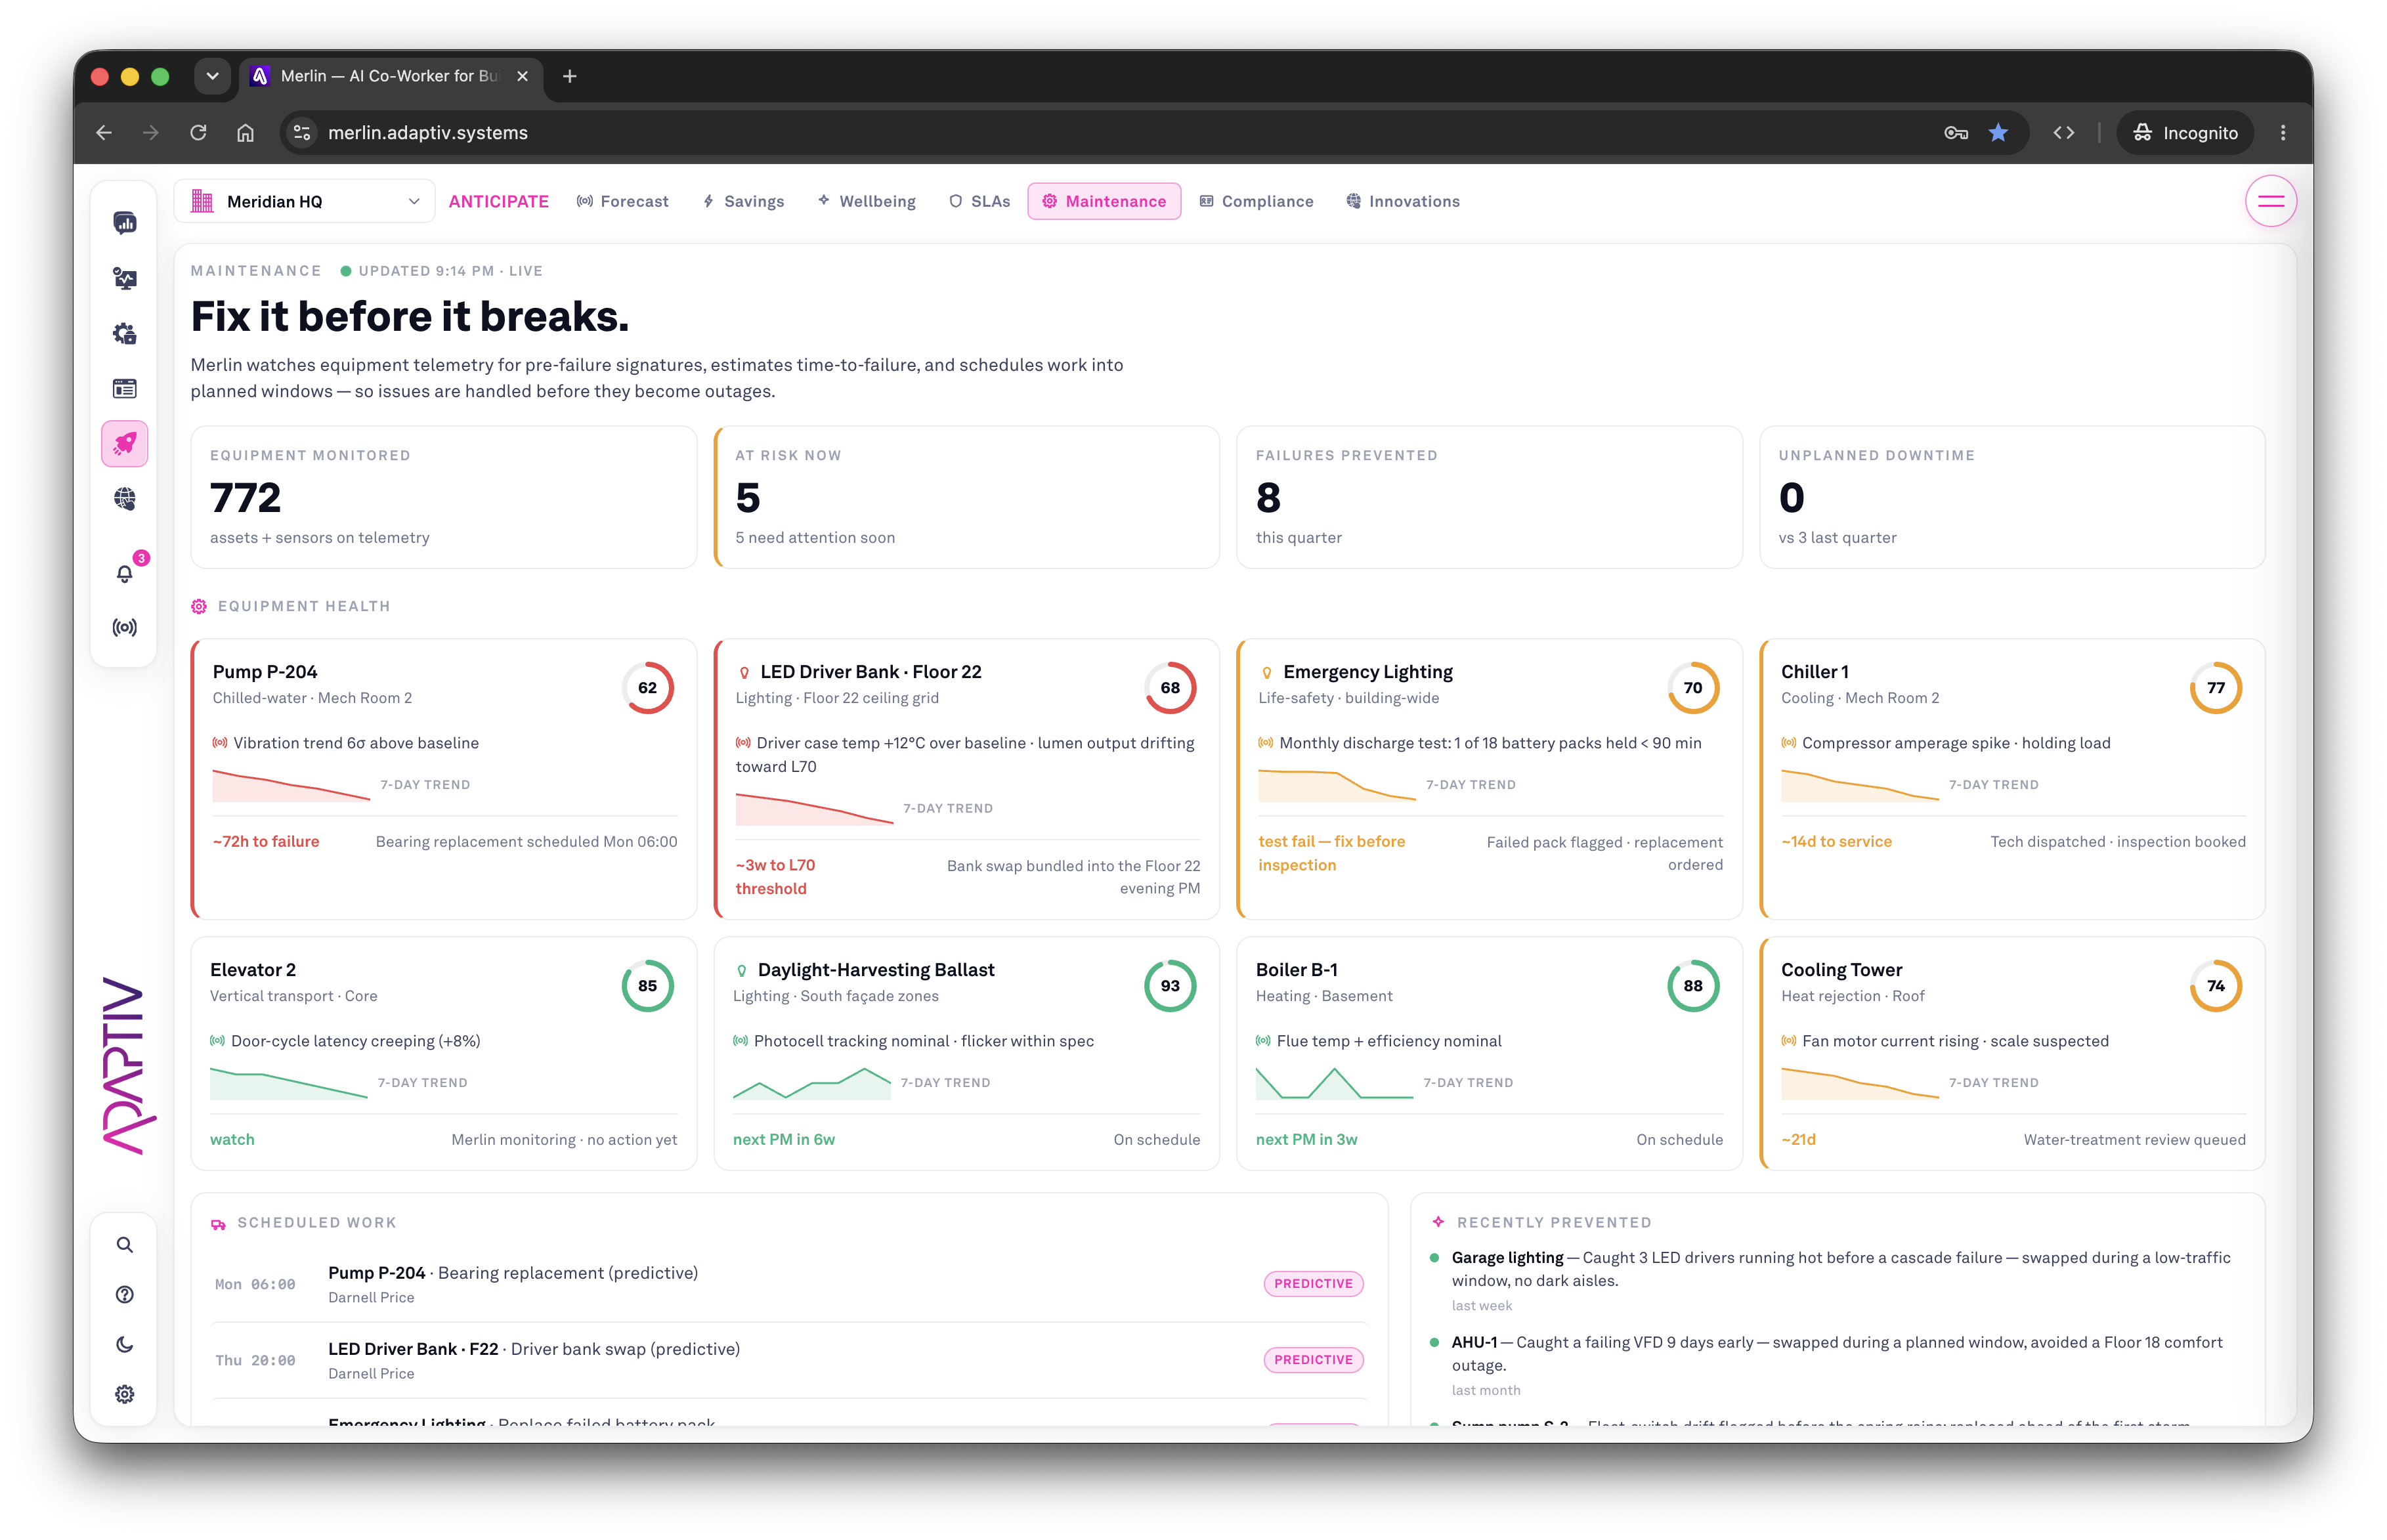The image size is (2387, 1540).
Task: Click the Adaptiv logo
Action: (x=129, y=1066)
